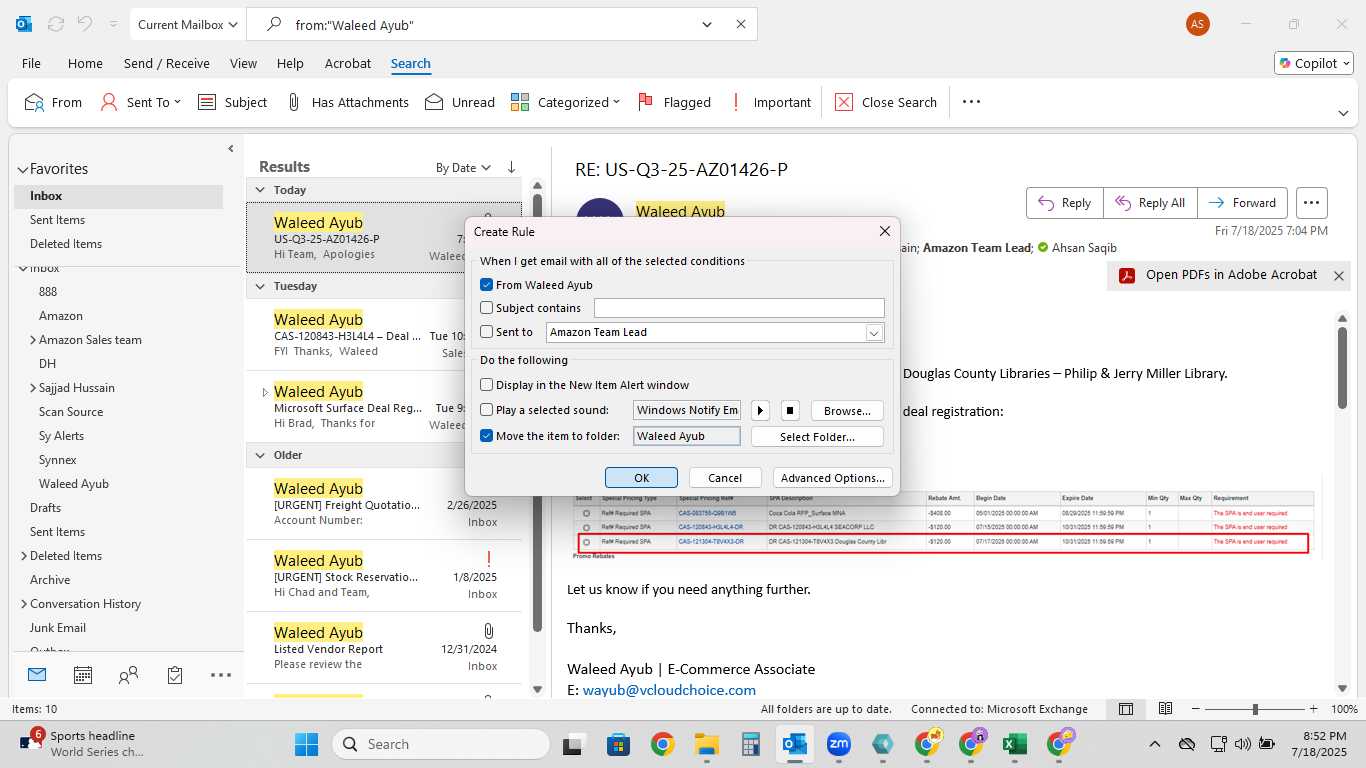Filter results by Unread mail

click(460, 102)
